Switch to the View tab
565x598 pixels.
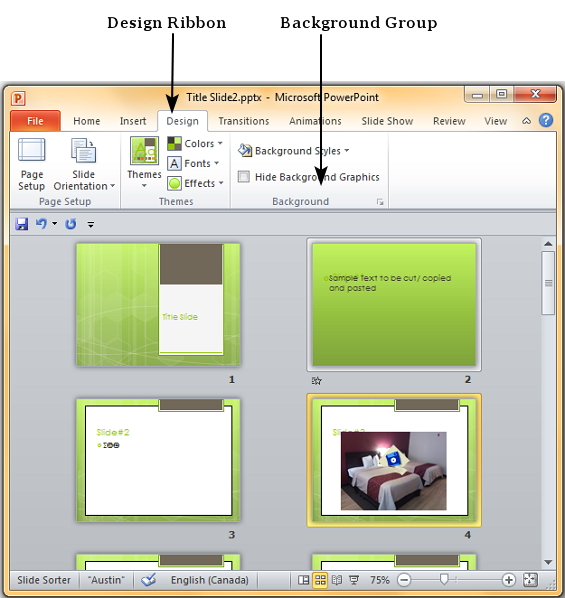coord(496,121)
